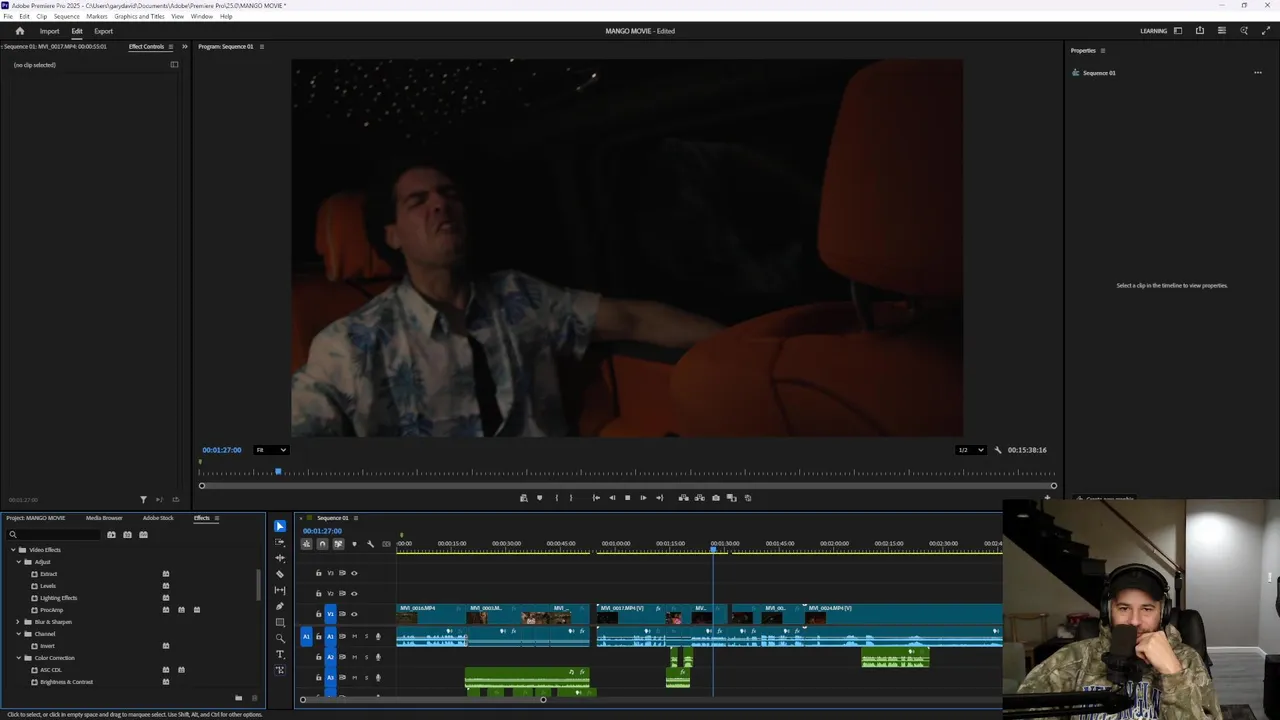The width and height of the screenshot is (1280, 720).
Task: Open the Effects panel menu
Action: (217, 518)
